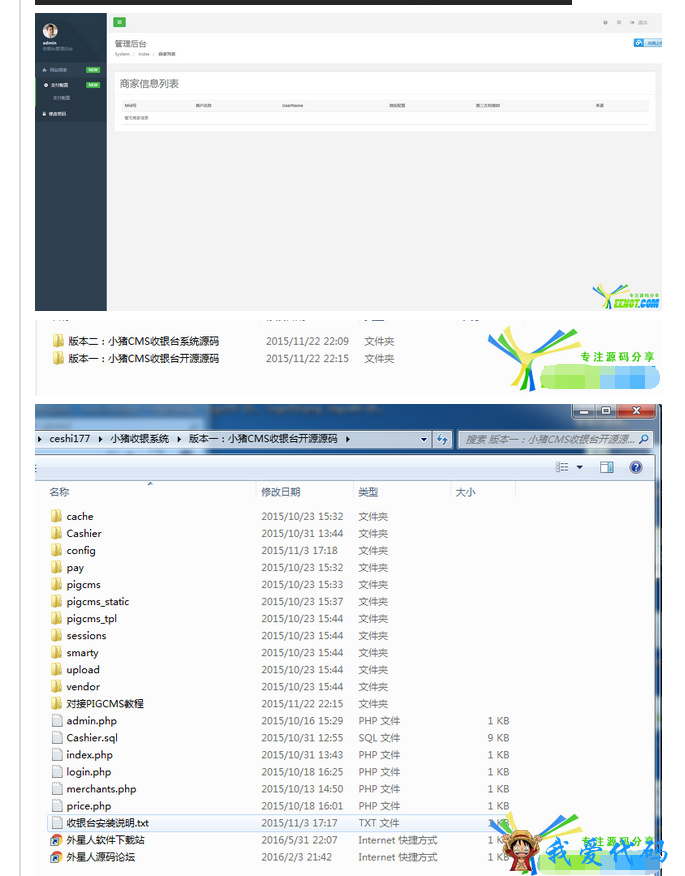The image size is (685, 876).
Task: Click 版本一：小猪CMS收银台开源源码 path segment
Action: click(x=263, y=439)
